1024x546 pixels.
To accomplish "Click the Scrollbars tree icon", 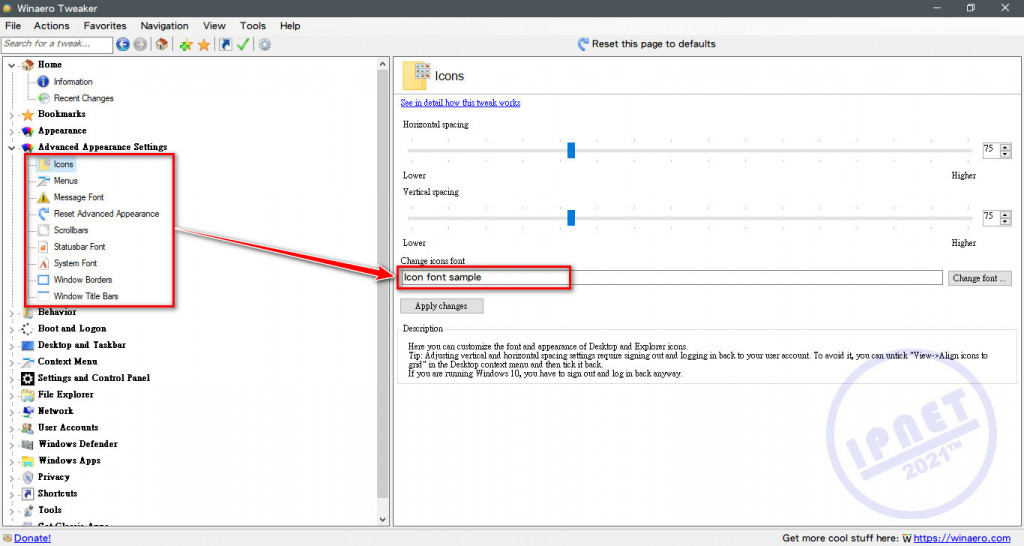I will [43, 230].
